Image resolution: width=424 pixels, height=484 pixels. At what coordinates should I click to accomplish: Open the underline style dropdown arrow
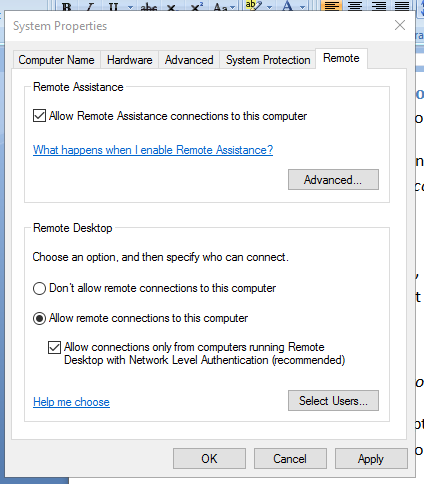pos(130,7)
